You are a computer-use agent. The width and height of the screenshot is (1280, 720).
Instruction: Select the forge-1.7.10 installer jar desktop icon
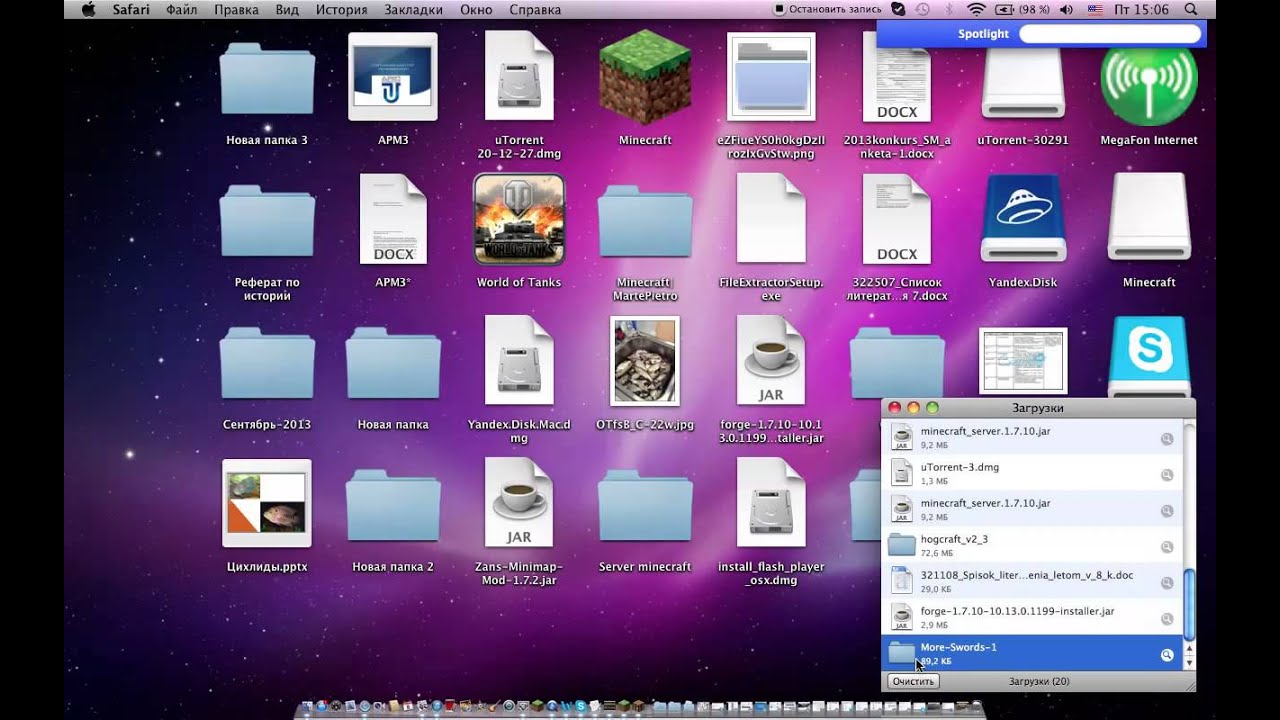tap(771, 360)
